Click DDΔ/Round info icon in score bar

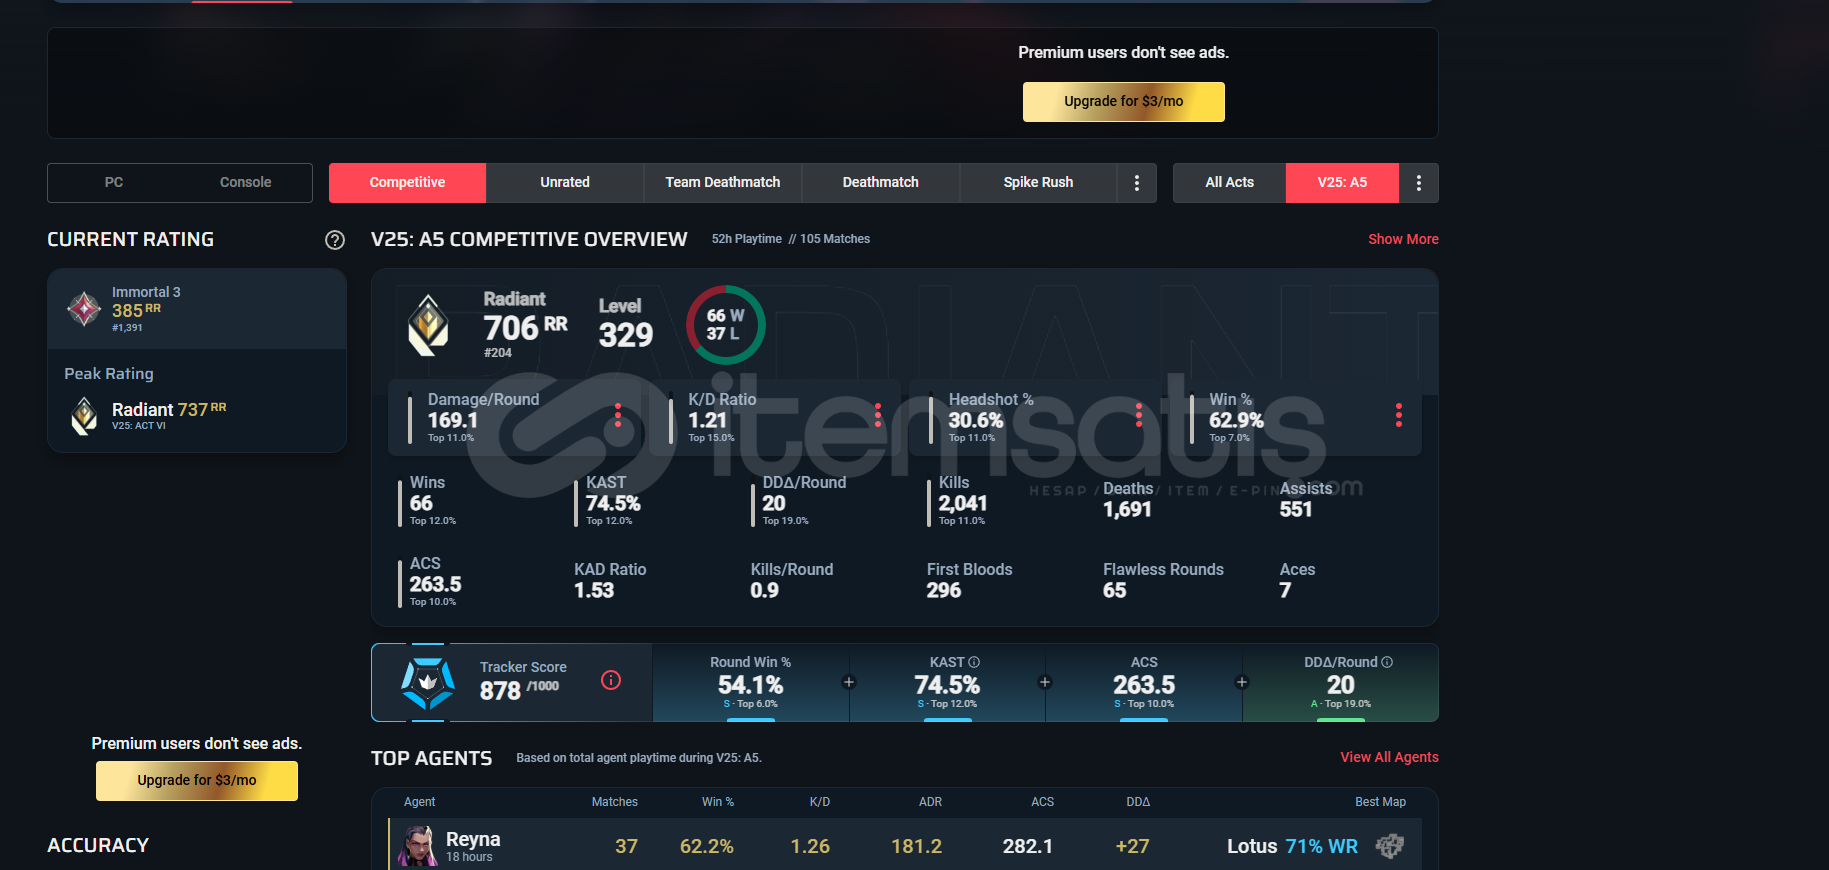pyautogui.click(x=1387, y=662)
